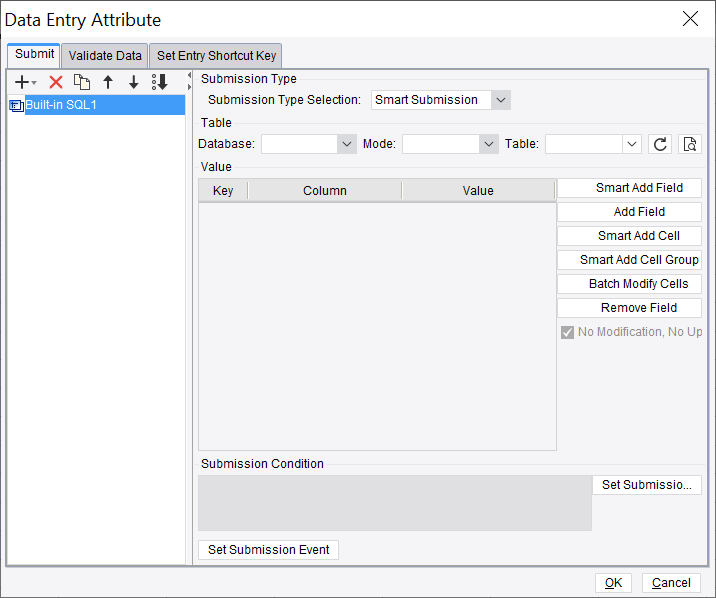Confirm with the OK button

pyautogui.click(x=613, y=583)
